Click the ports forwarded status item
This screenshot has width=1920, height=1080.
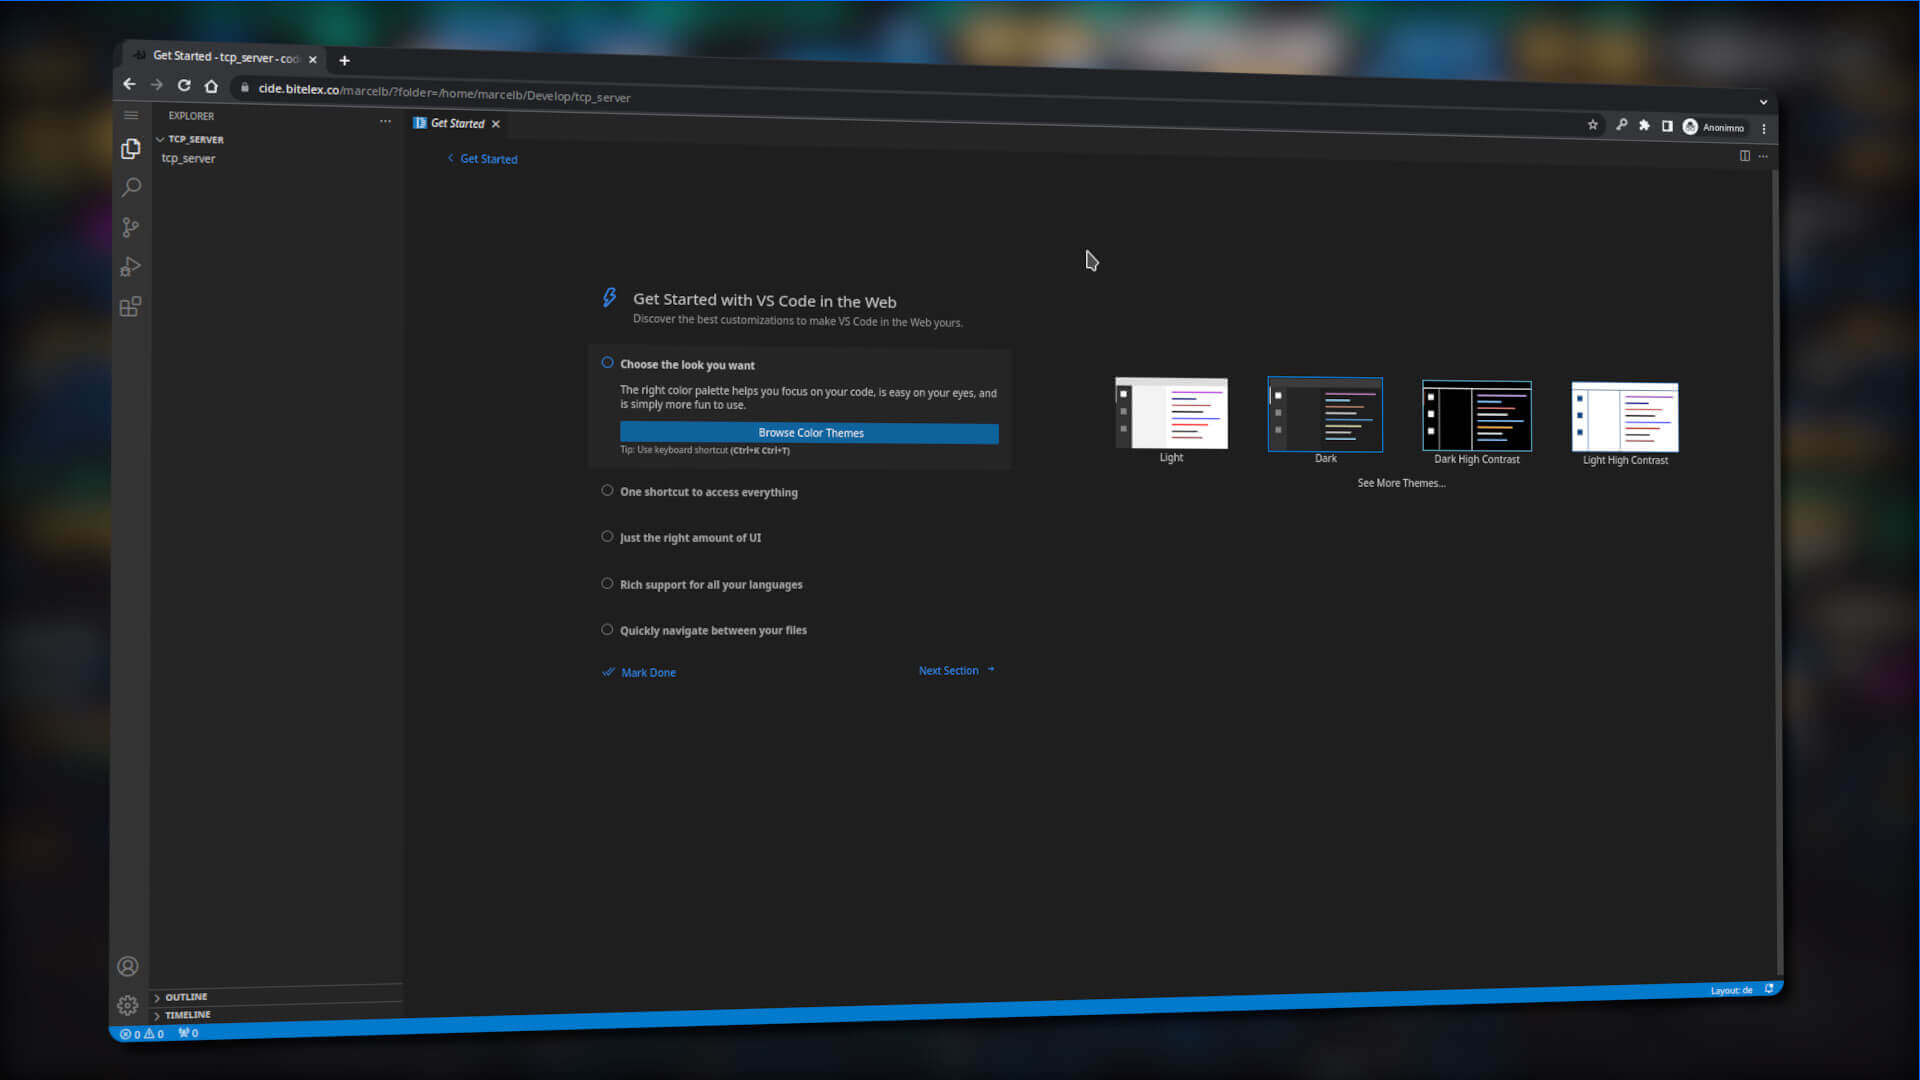coord(188,1033)
